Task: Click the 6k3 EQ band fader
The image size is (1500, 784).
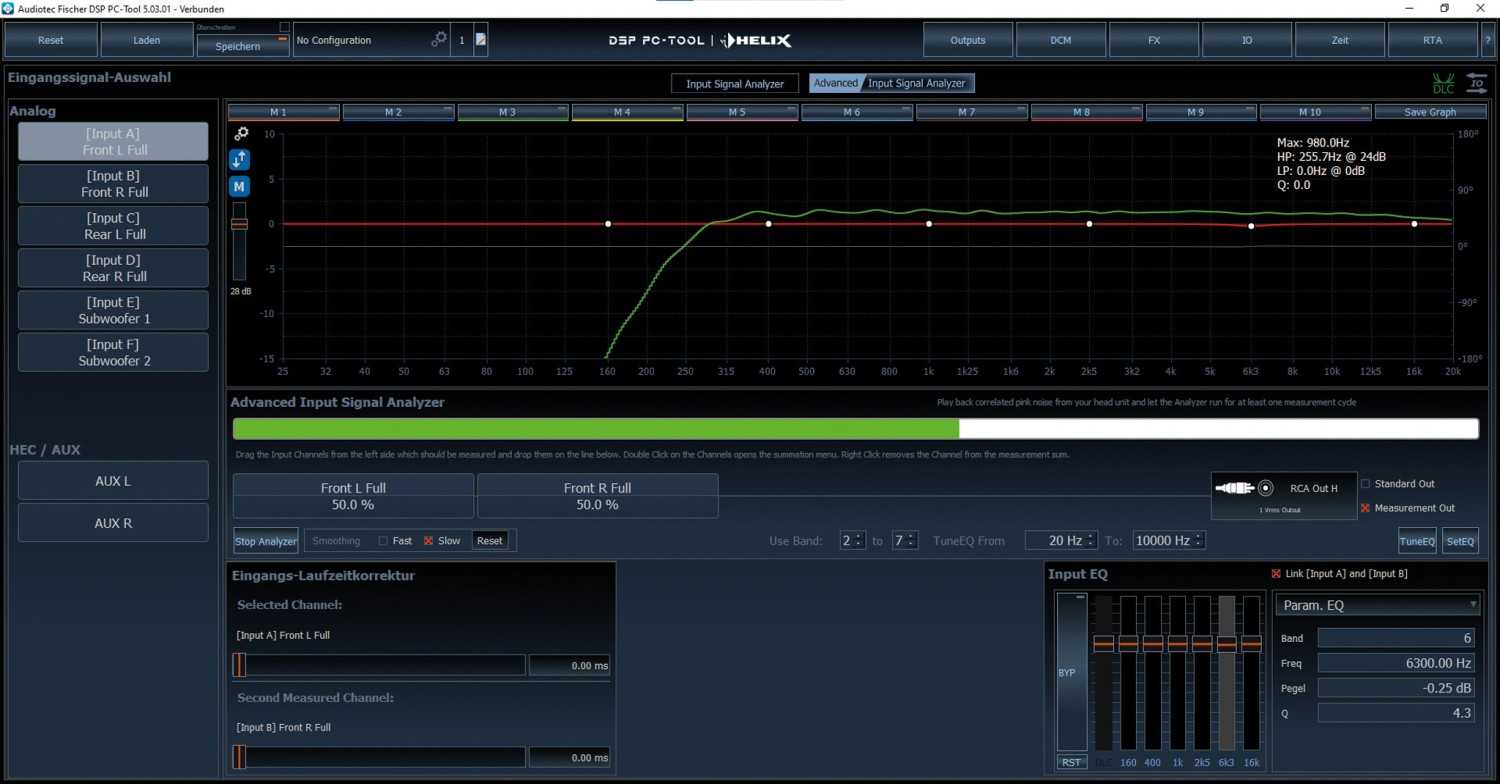Action: tap(1227, 672)
